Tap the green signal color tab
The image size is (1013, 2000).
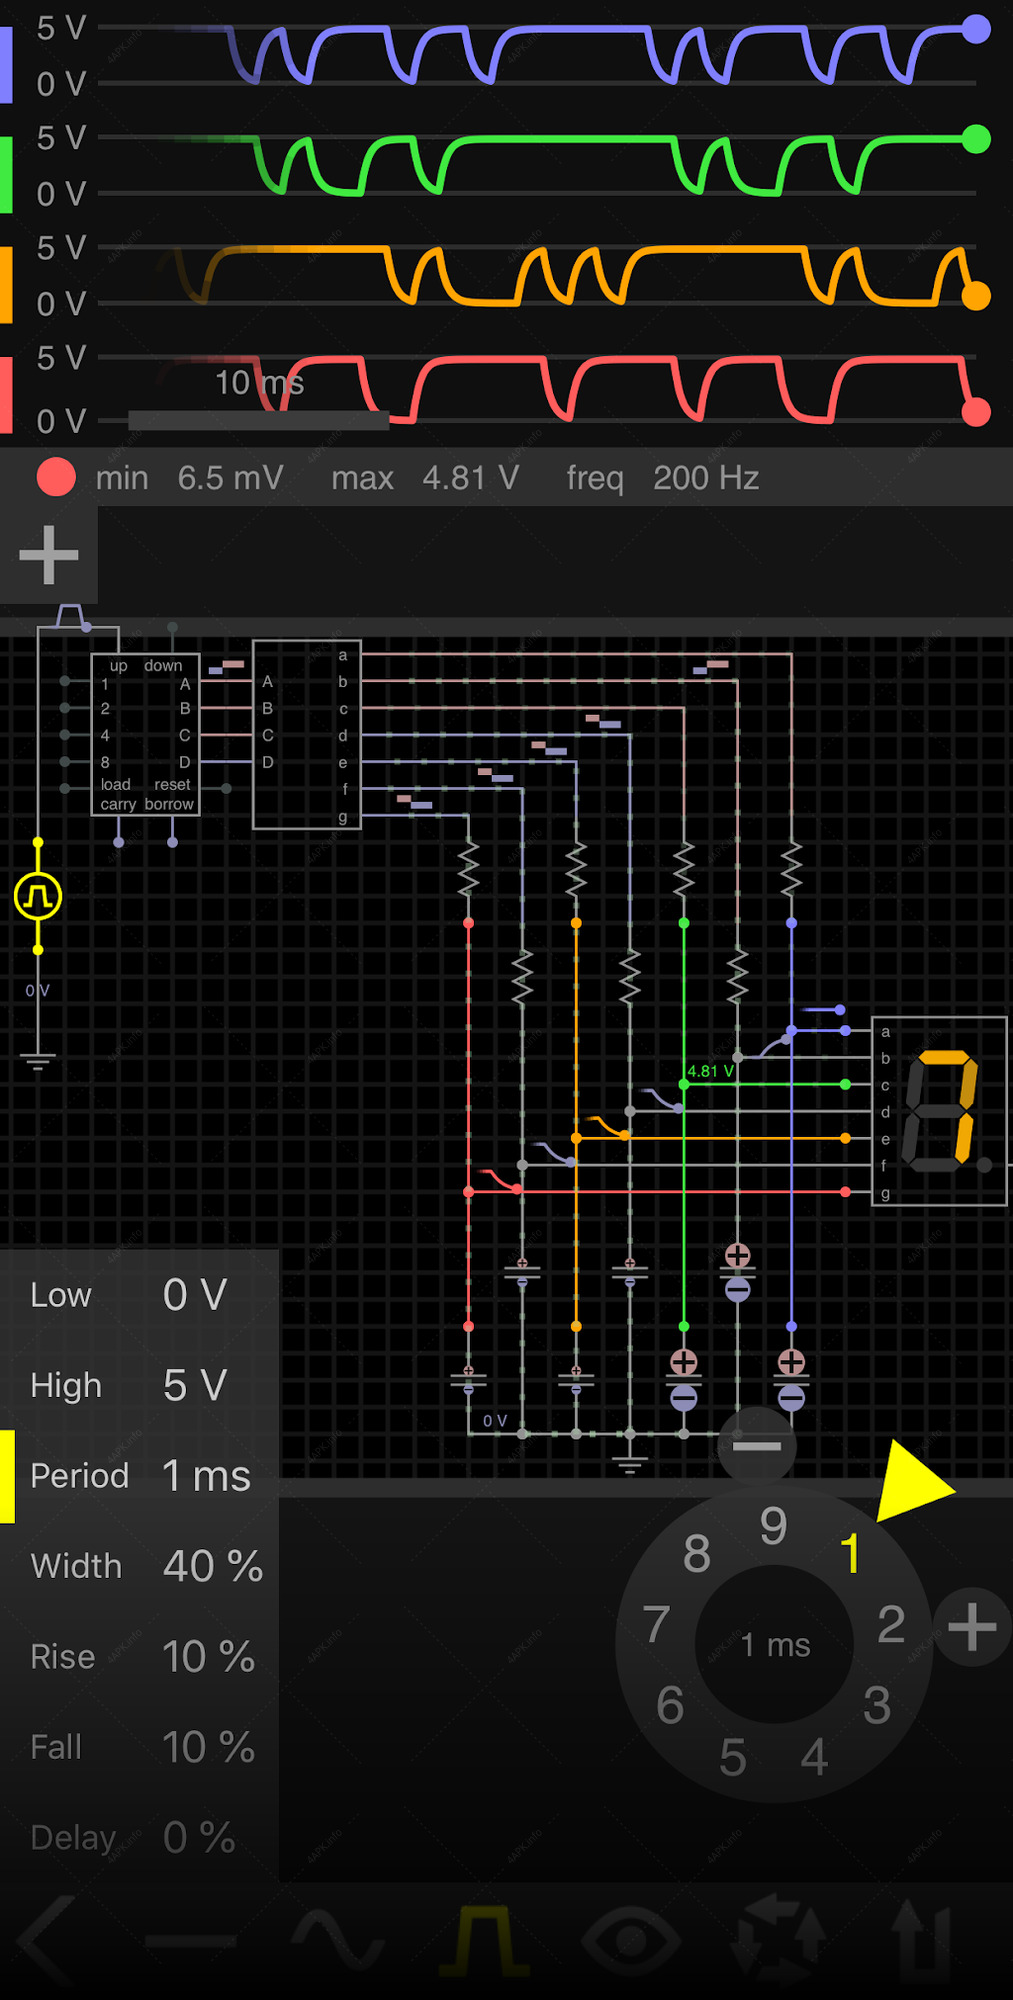pyautogui.click(x=6, y=175)
